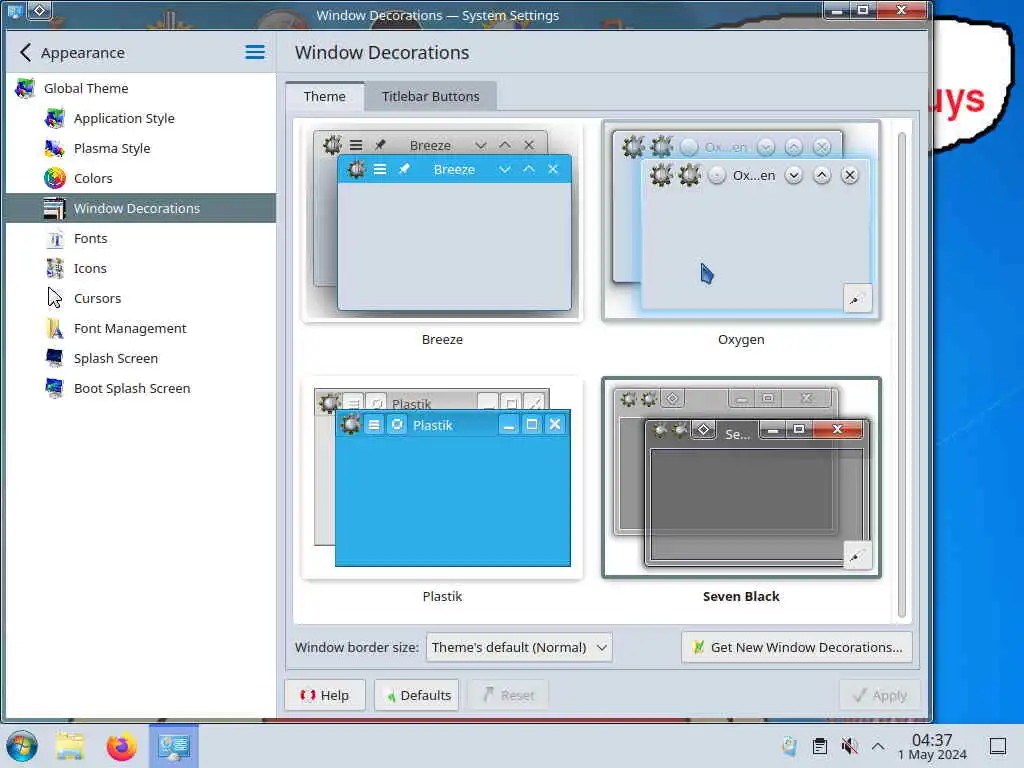The height and width of the screenshot is (768, 1024).
Task: Click the Breeze theme label
Action: pyautogui.click(x=442, y=340)
